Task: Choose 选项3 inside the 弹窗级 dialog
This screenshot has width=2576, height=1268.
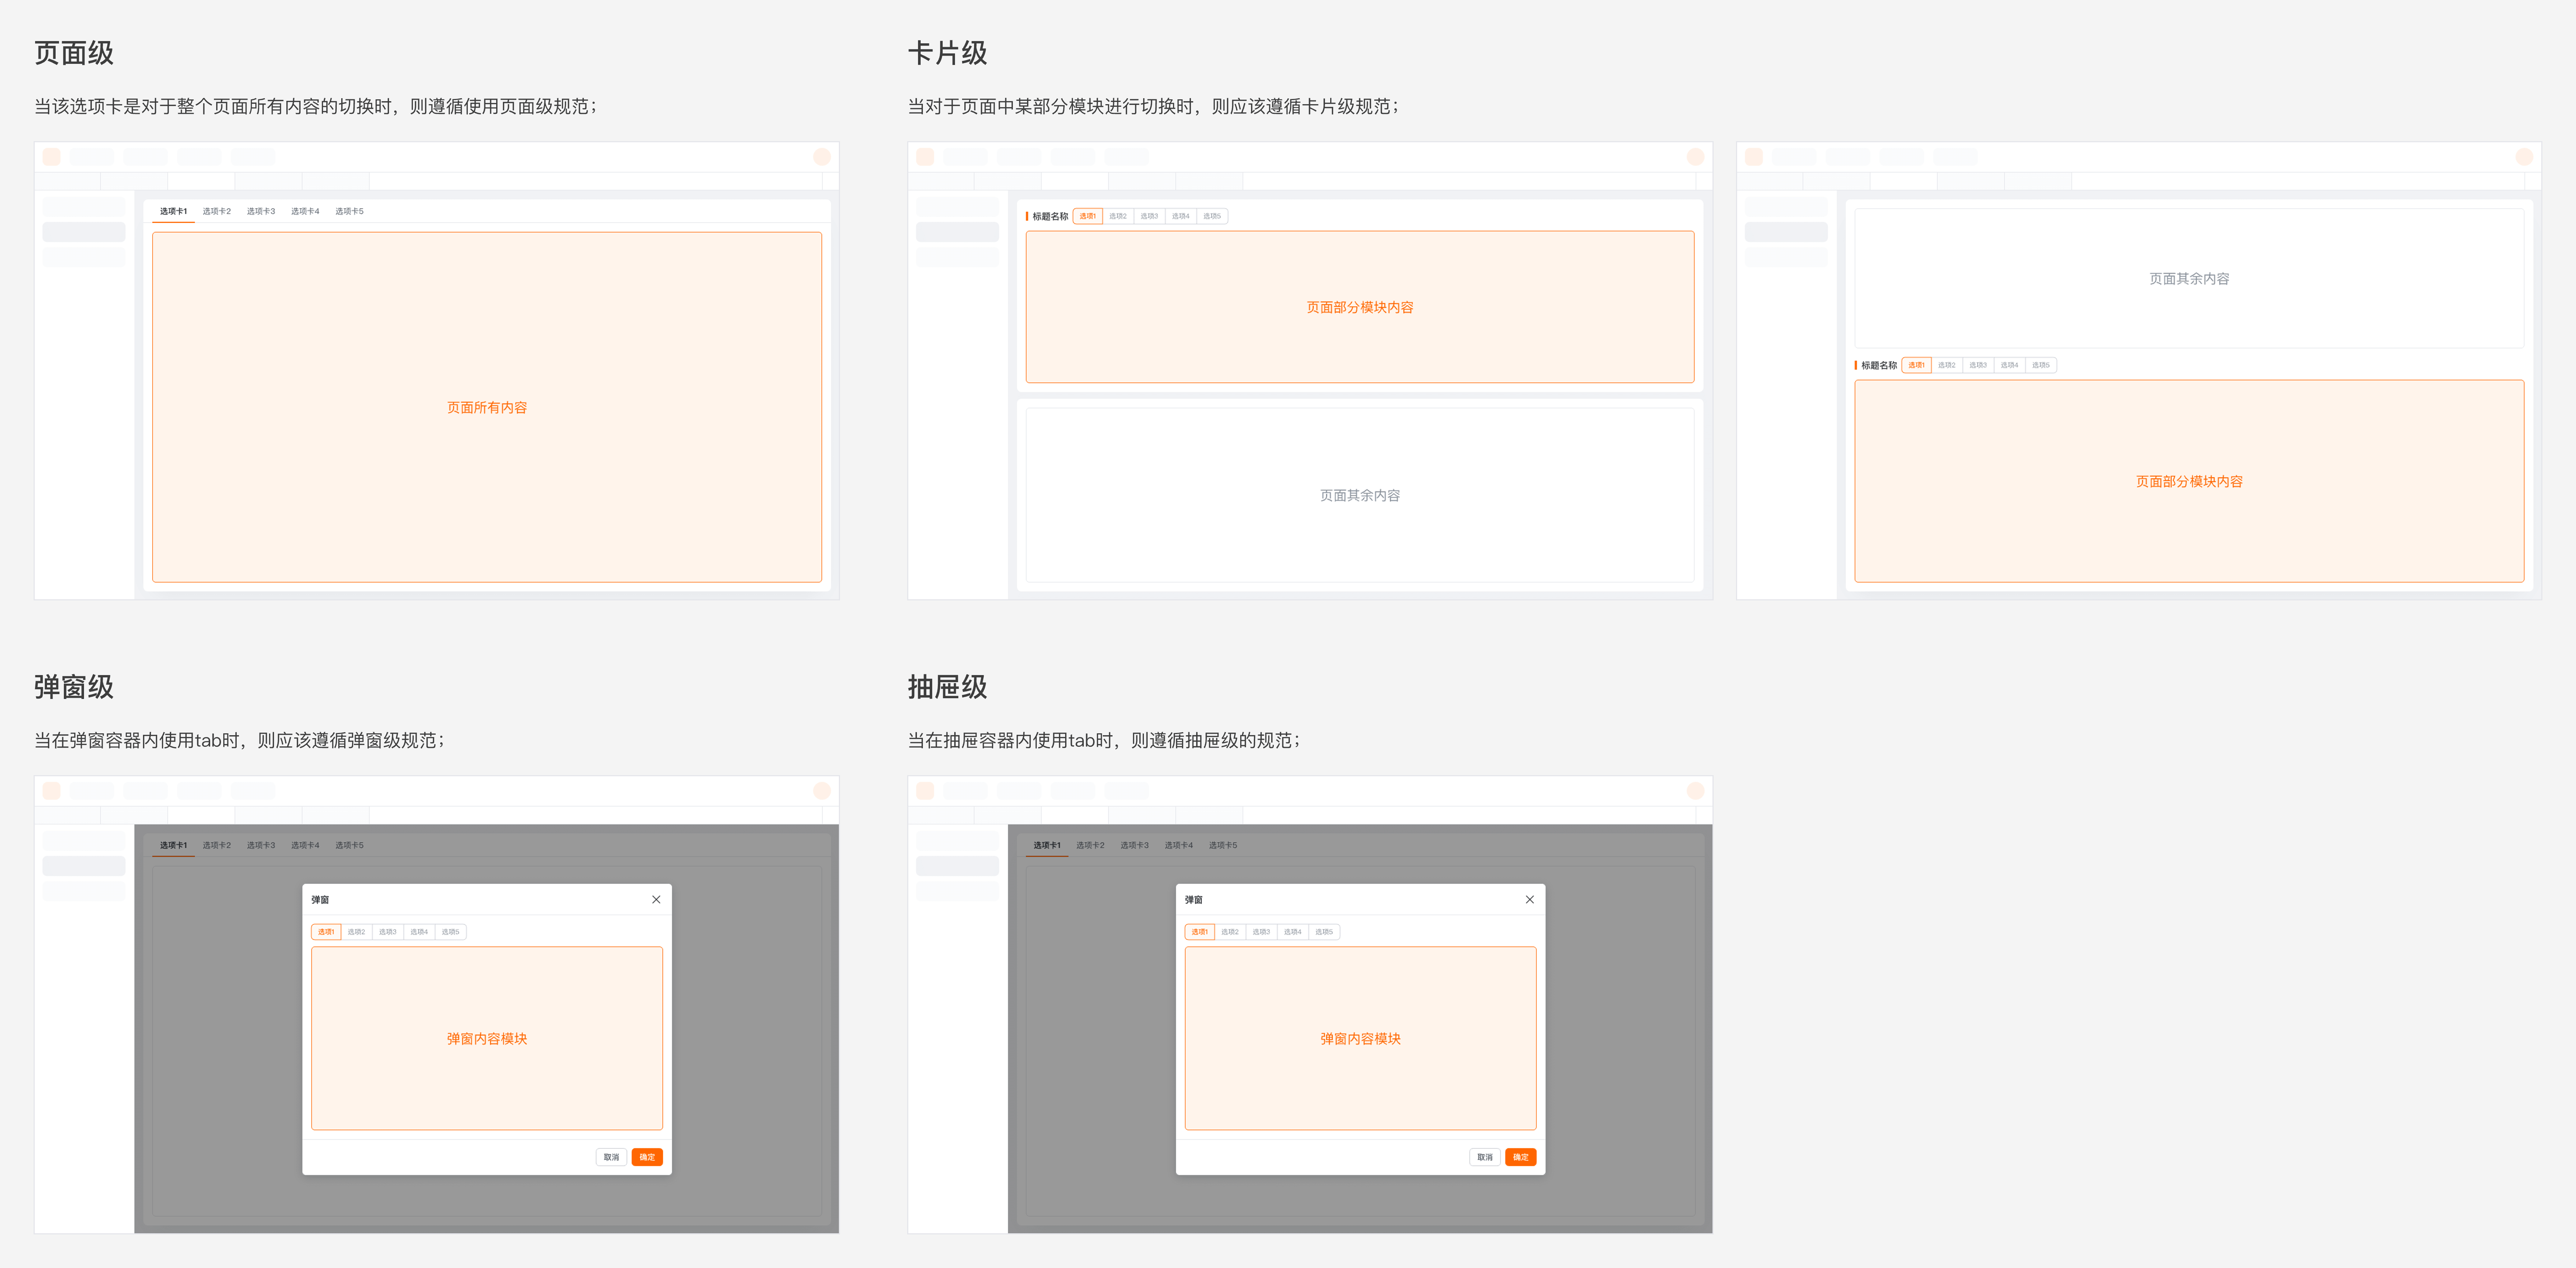Action: (388, 932)
